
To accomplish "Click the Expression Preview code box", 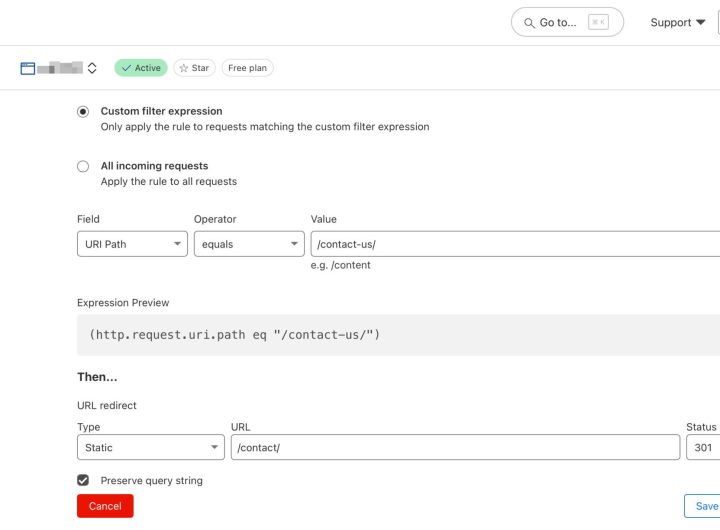I will [398, 335].
